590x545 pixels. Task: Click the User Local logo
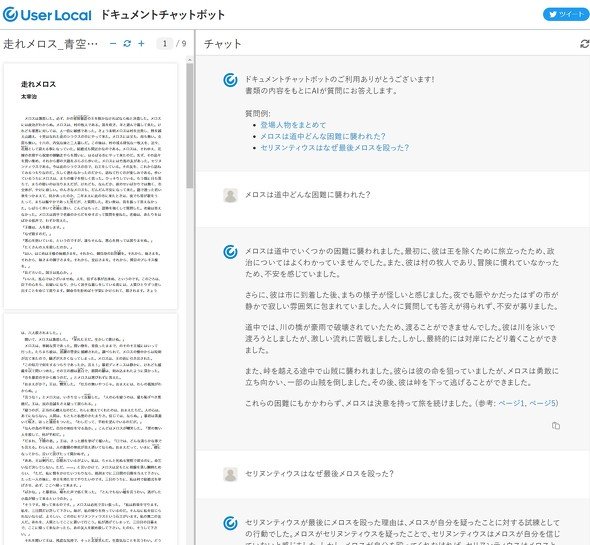(47, 15)
